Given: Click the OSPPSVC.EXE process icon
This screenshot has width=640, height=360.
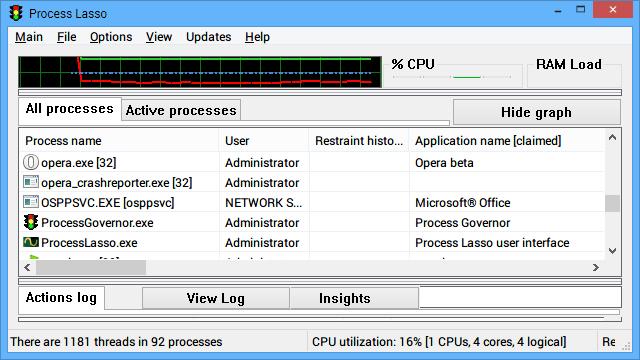Looking at the screenshot, I should [31, 202].
